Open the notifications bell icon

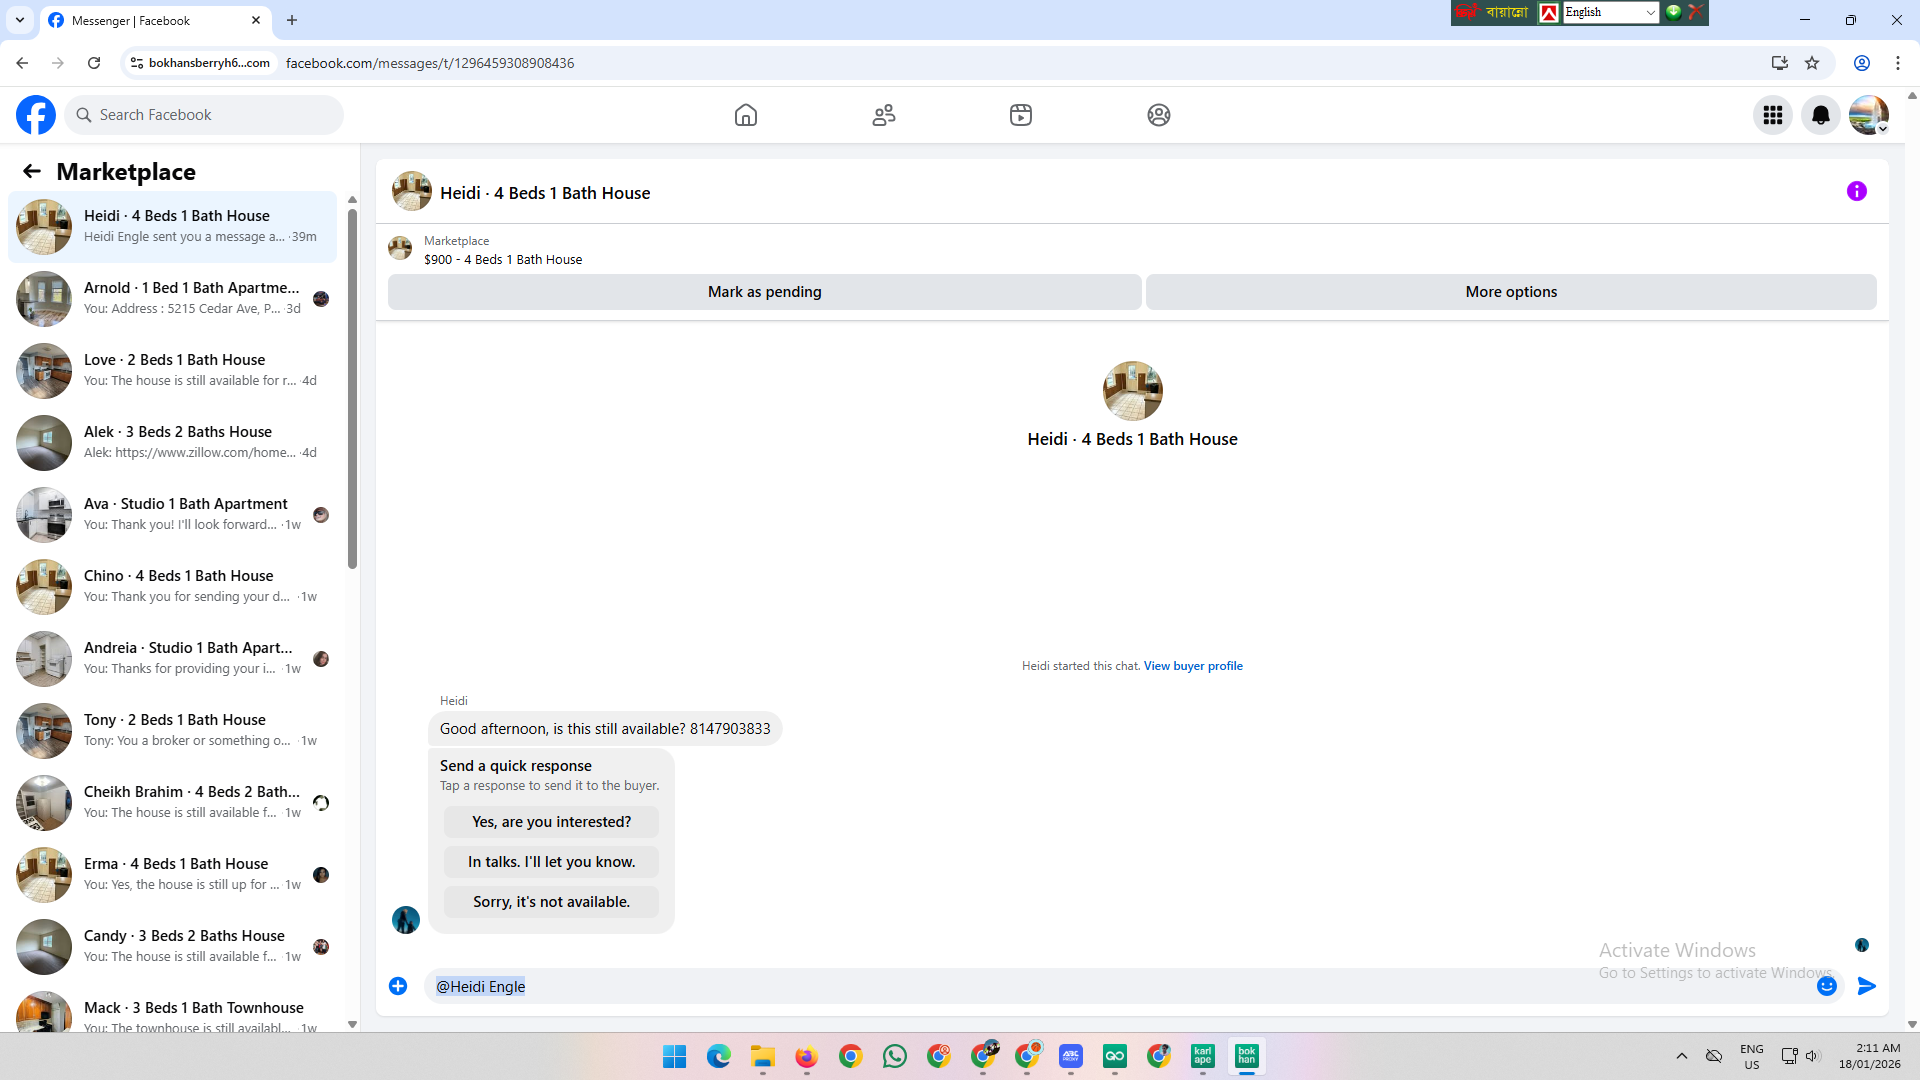pyautogui.click(x=1820, y=115)
